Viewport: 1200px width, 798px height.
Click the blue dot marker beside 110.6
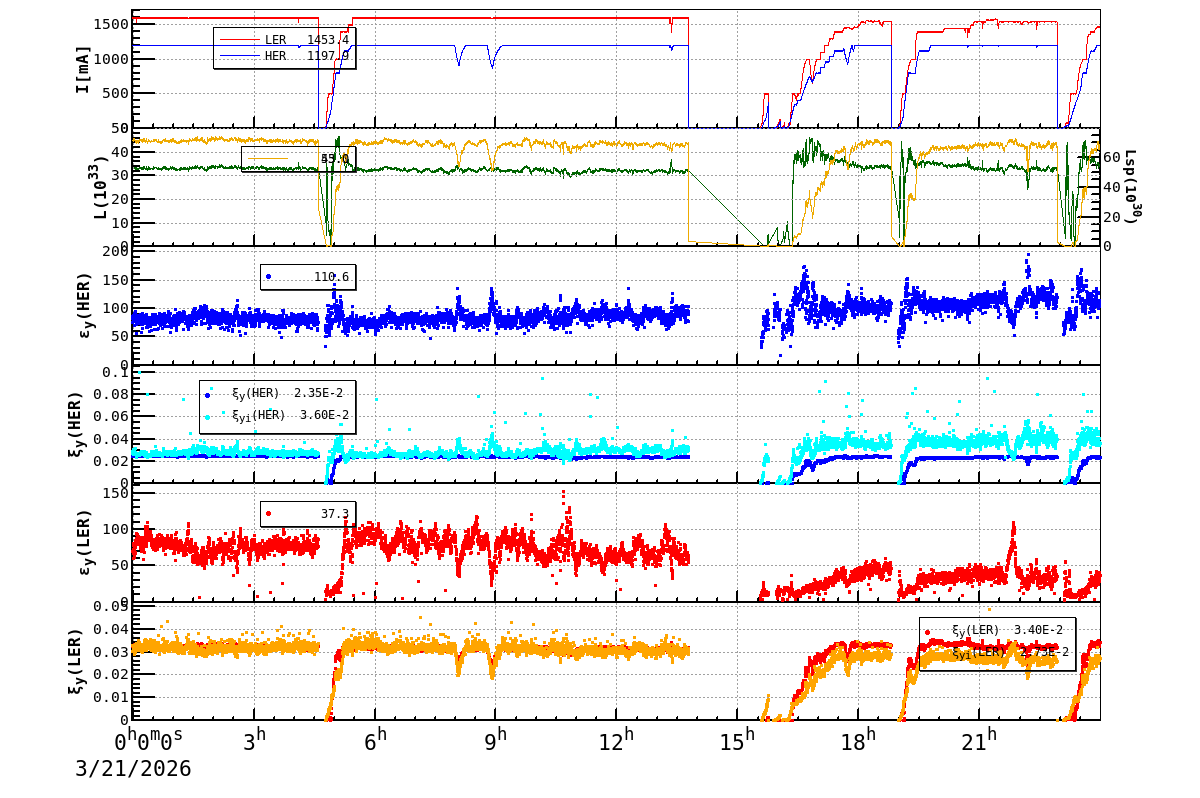[x=268, y=277]
